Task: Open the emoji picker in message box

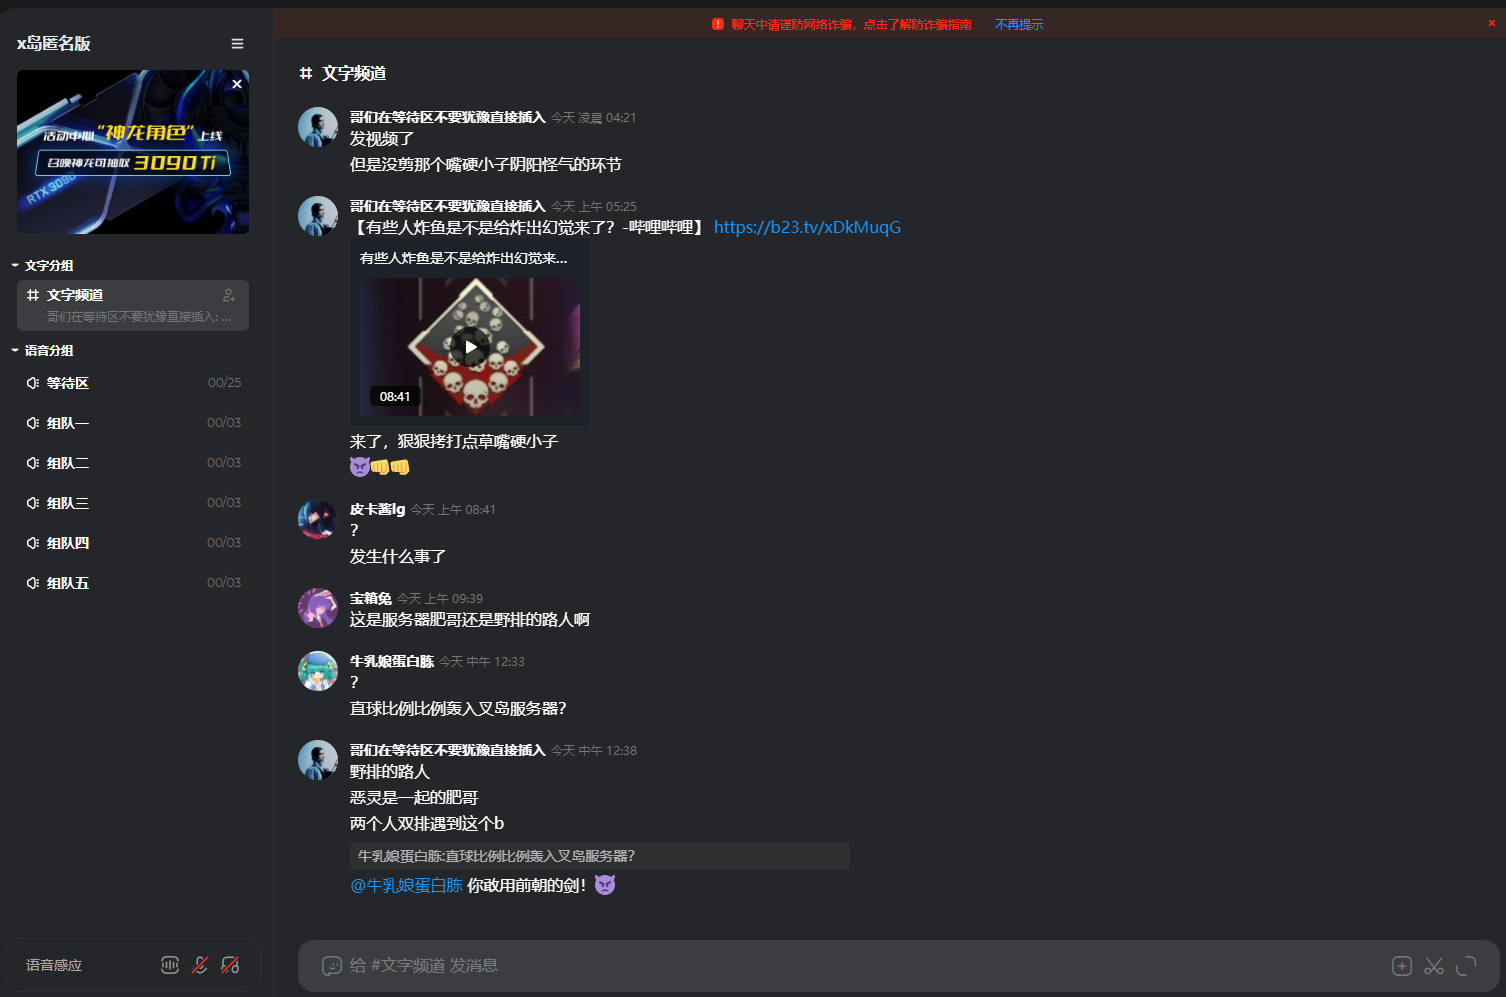Action: (332, 966)
